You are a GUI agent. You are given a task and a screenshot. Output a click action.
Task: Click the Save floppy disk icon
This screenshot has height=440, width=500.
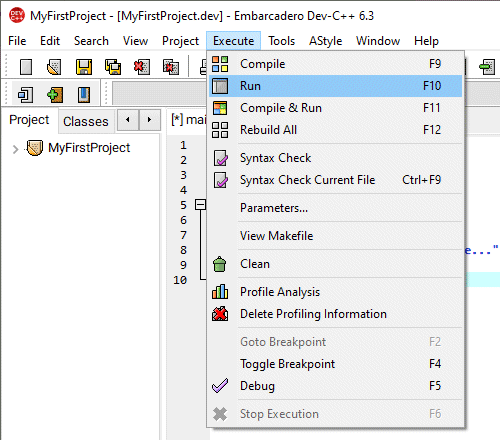click(84, 67)
